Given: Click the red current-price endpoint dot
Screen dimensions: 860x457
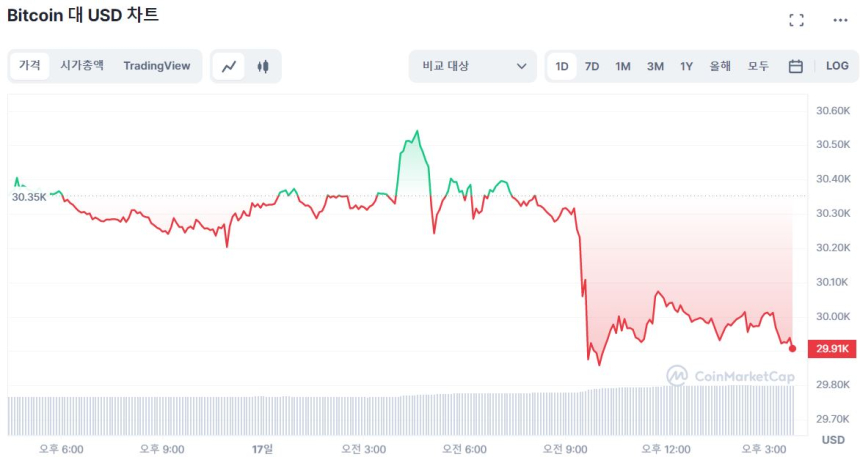Looking at the screenshot, I should coord(793,348).
